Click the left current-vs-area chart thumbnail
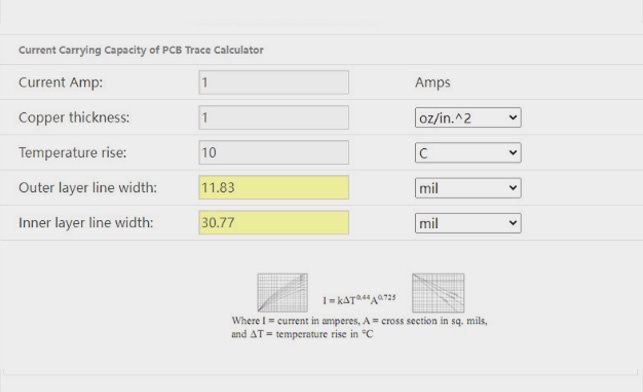Image resolution: width=643 pixels, height=392 pixels. [283, 293]
